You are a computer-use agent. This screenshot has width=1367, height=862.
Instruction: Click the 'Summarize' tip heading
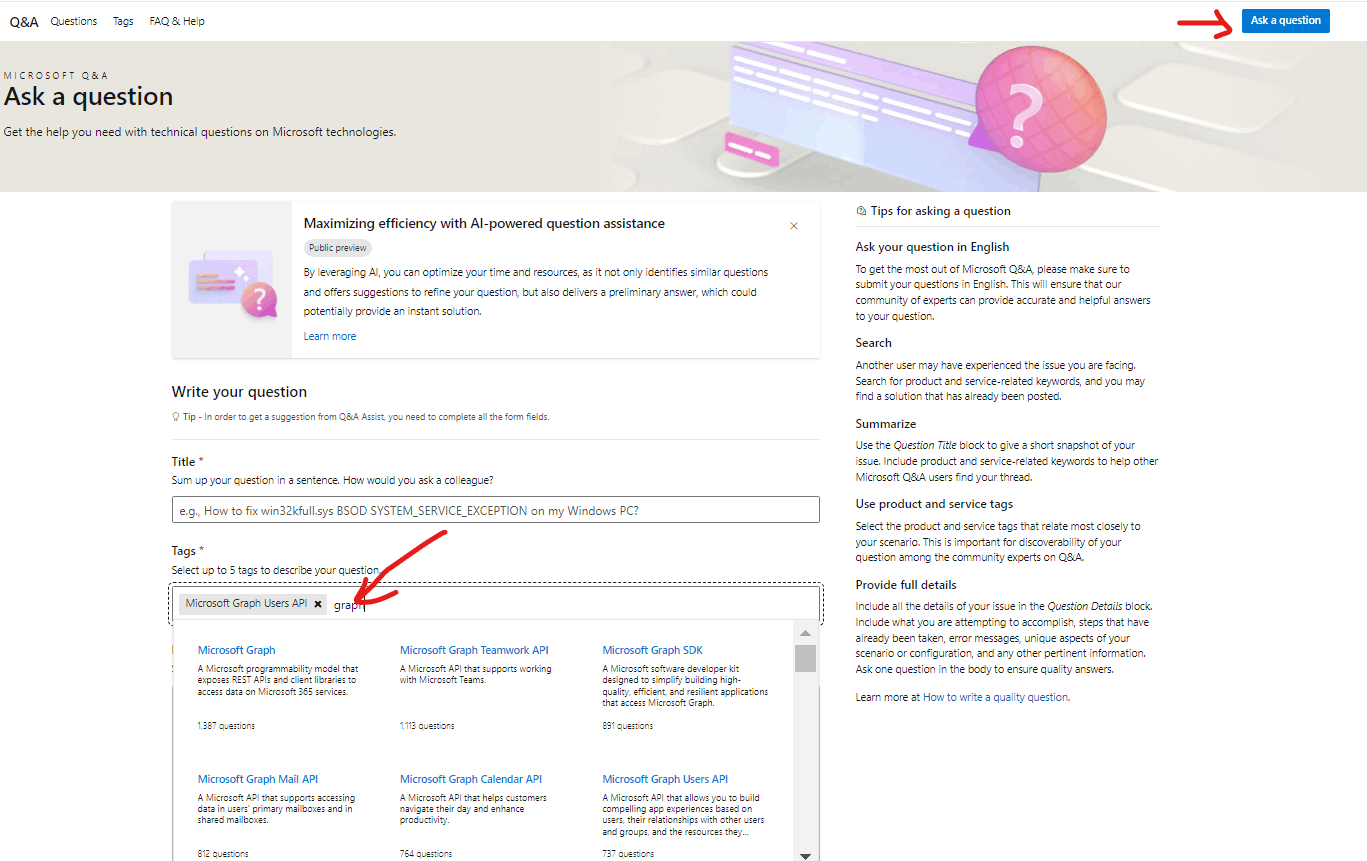[x=886, y=424]
